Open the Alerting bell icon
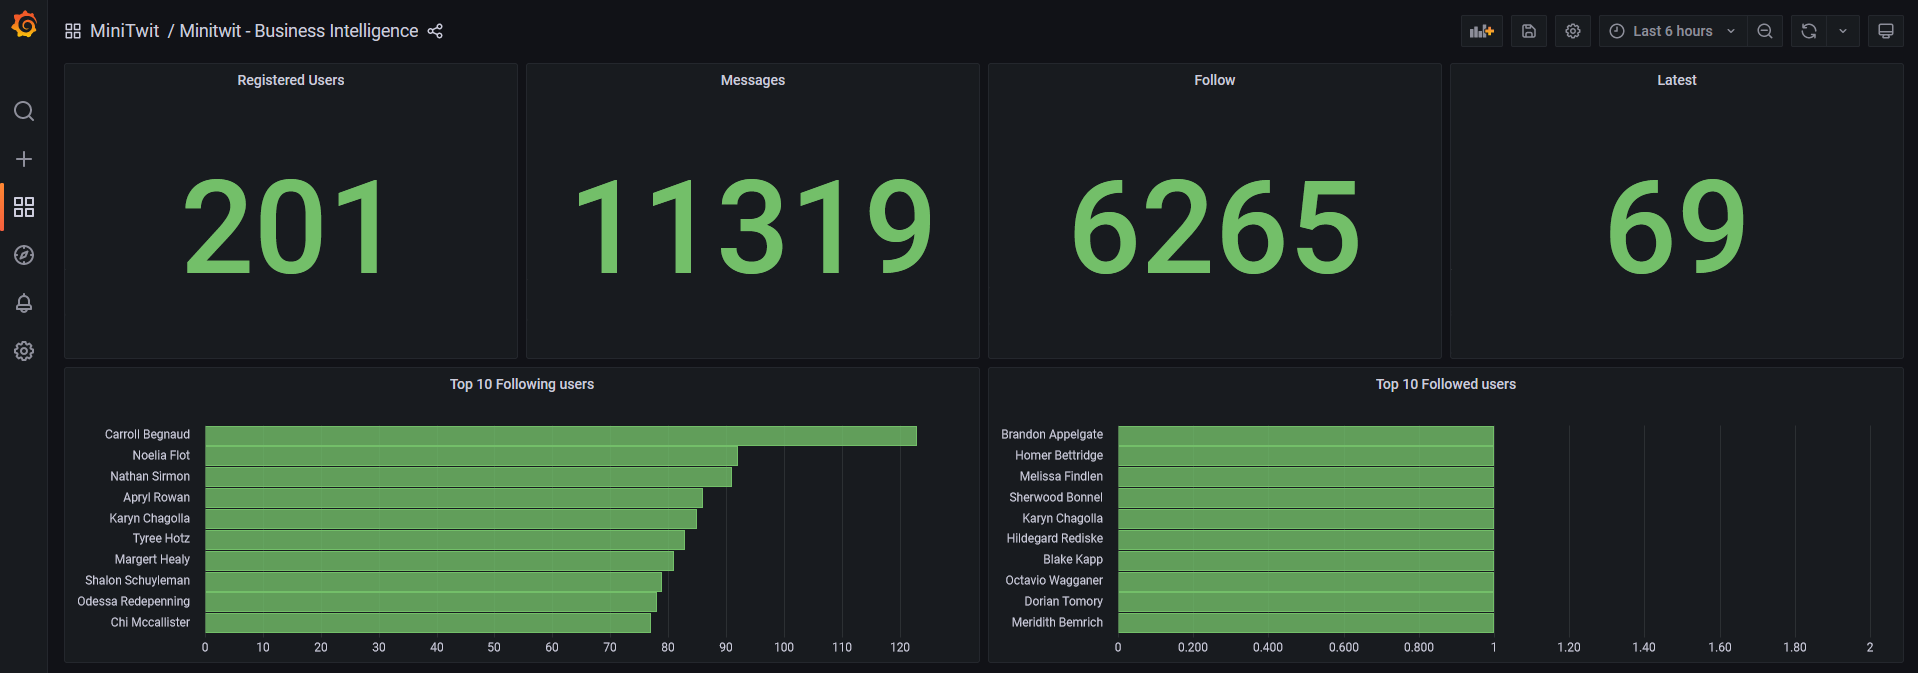The width and height of the screenshot is (1918, 673). [24, 303]
